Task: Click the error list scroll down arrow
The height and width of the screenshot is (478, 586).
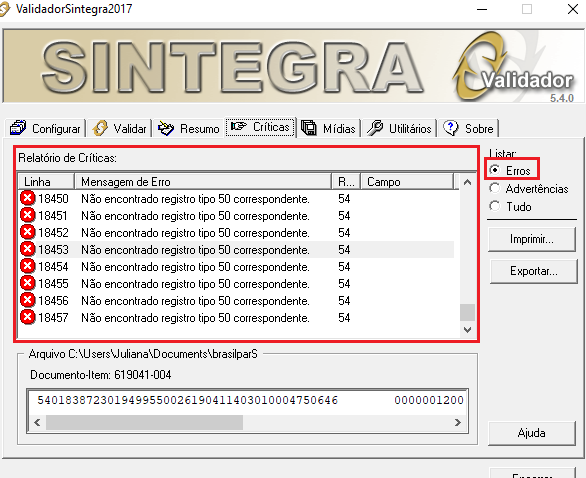Action: click(x=467, y=330)
